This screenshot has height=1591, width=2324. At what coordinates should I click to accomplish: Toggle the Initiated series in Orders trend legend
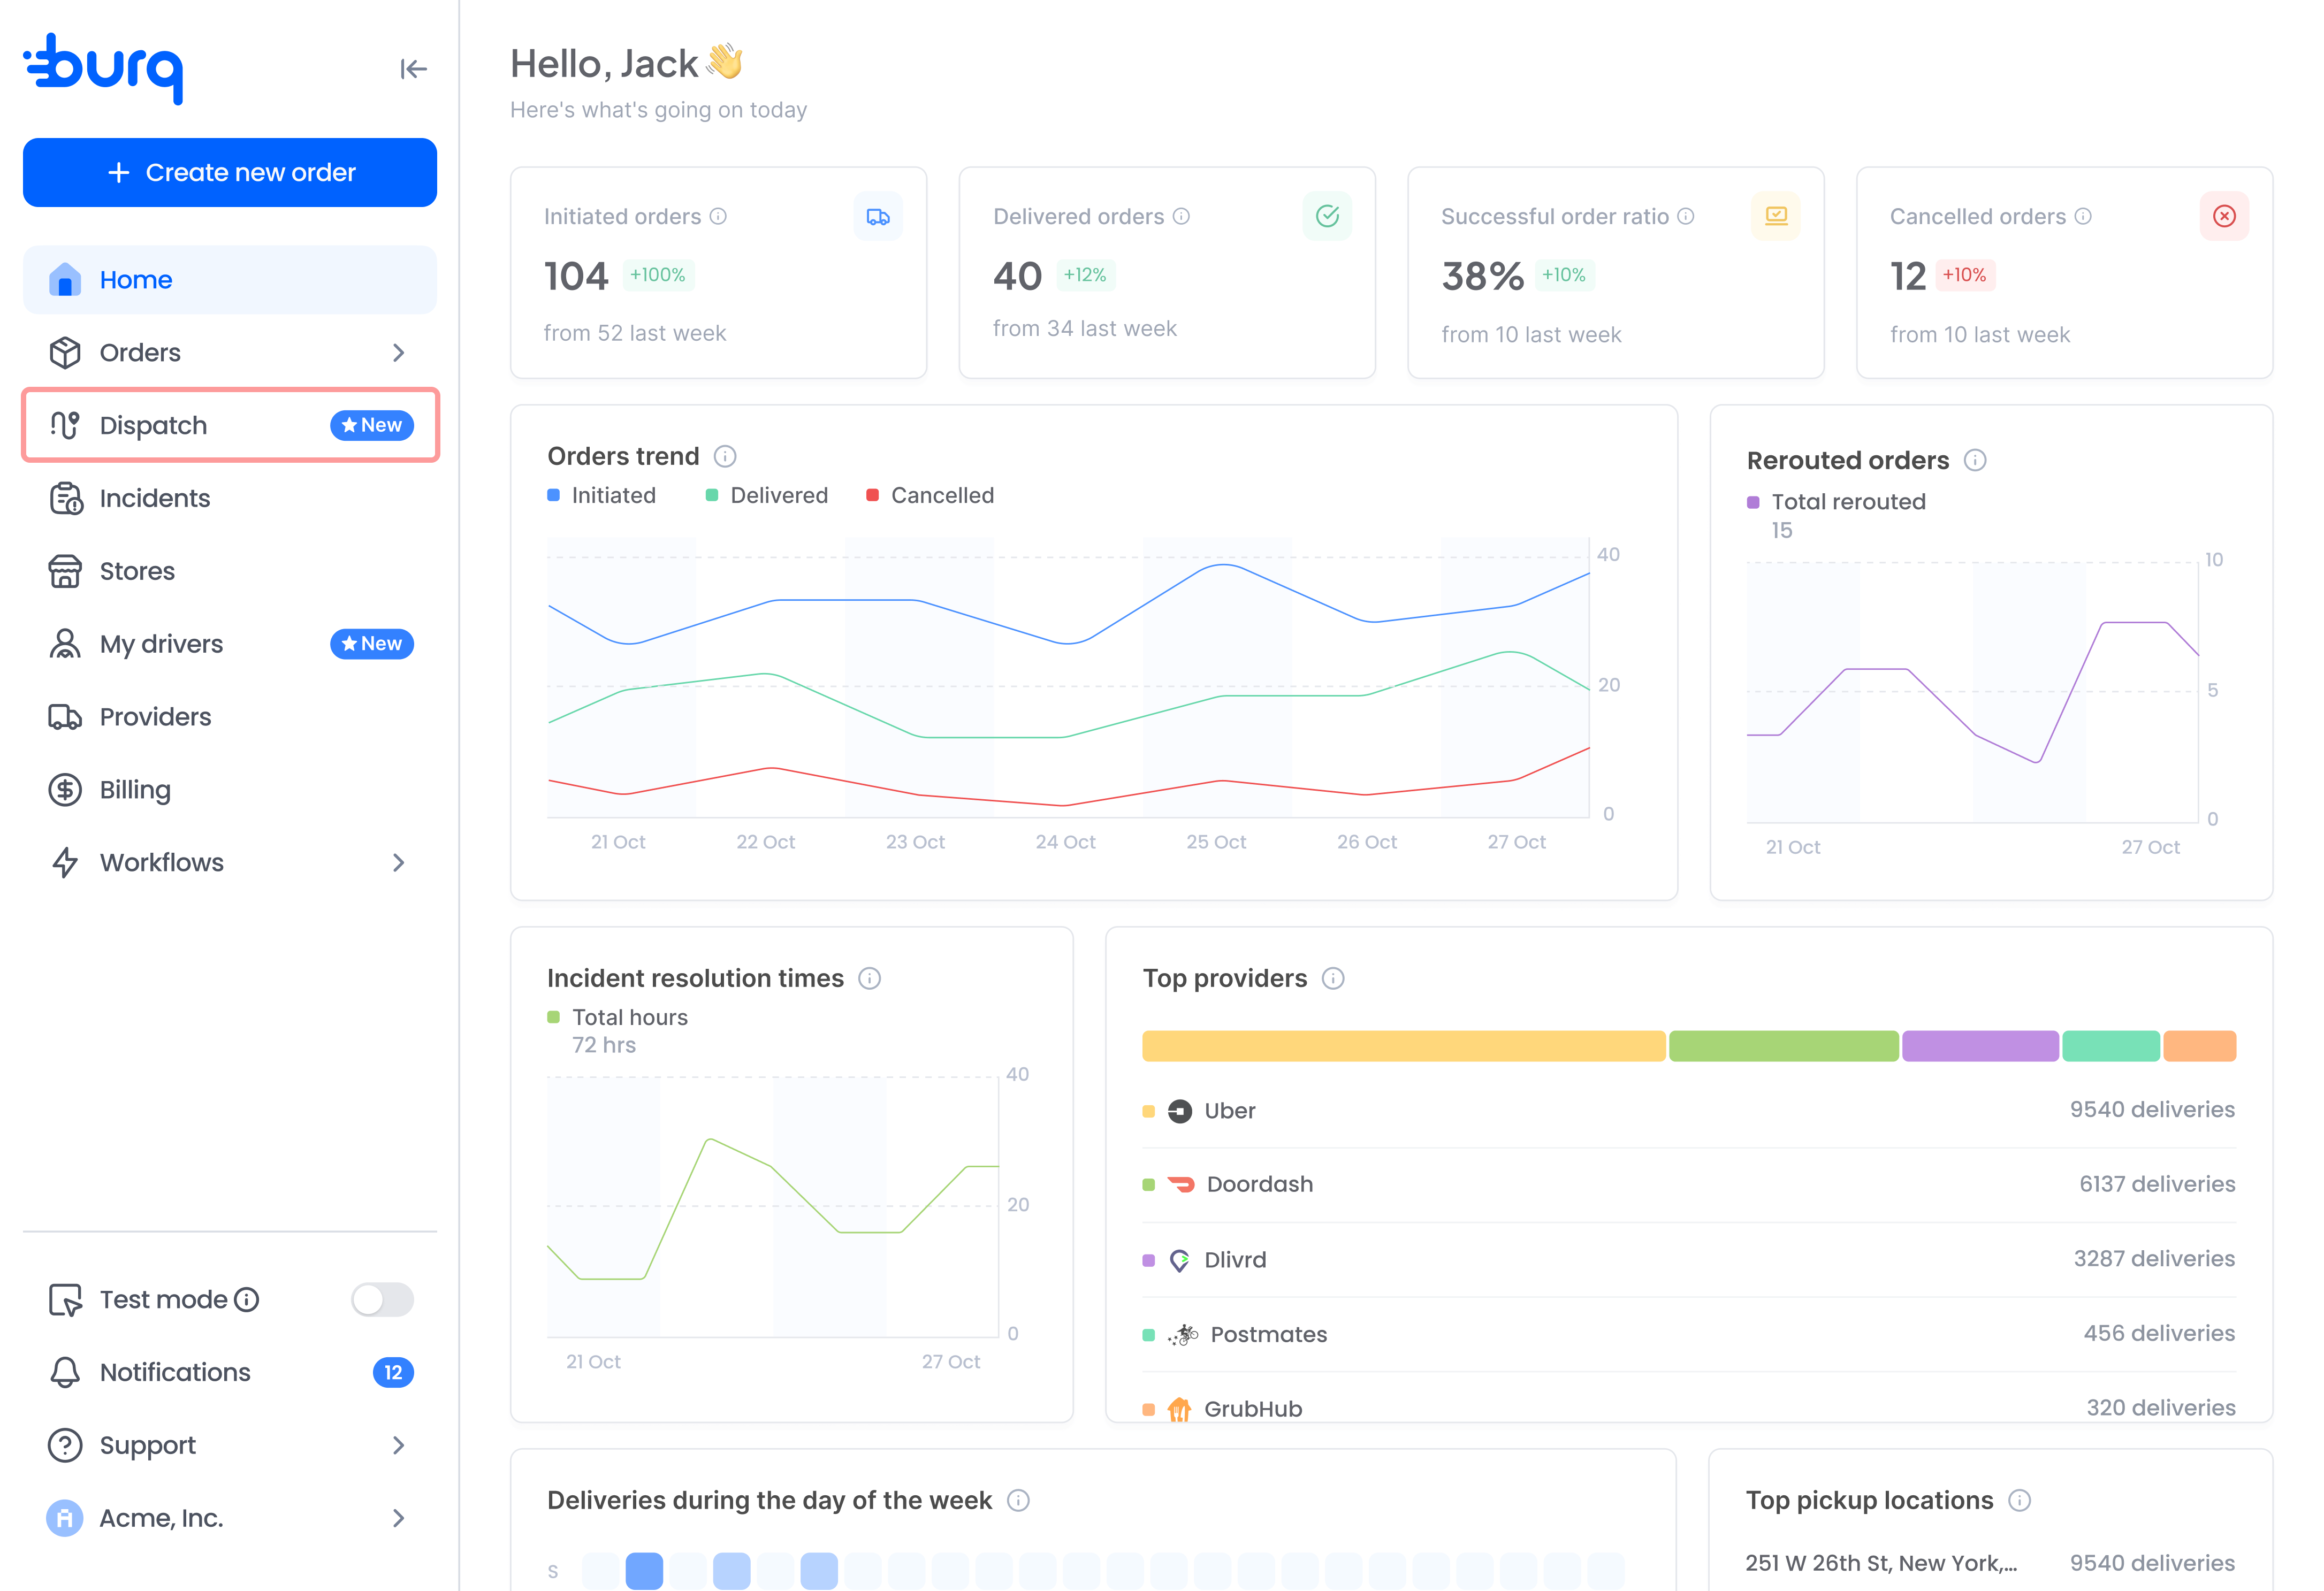601,496
